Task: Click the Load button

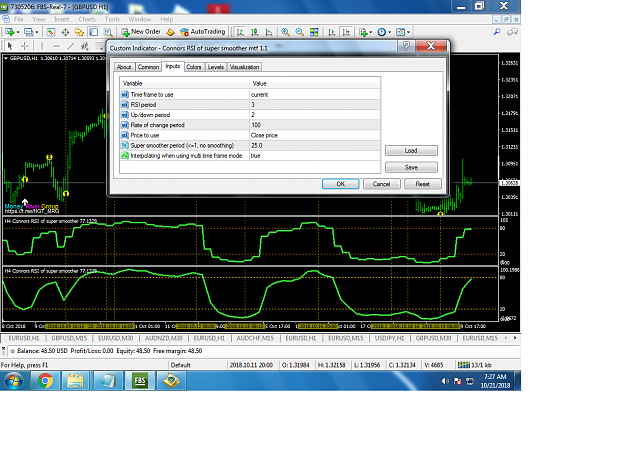Action: [x=411, y=150]
